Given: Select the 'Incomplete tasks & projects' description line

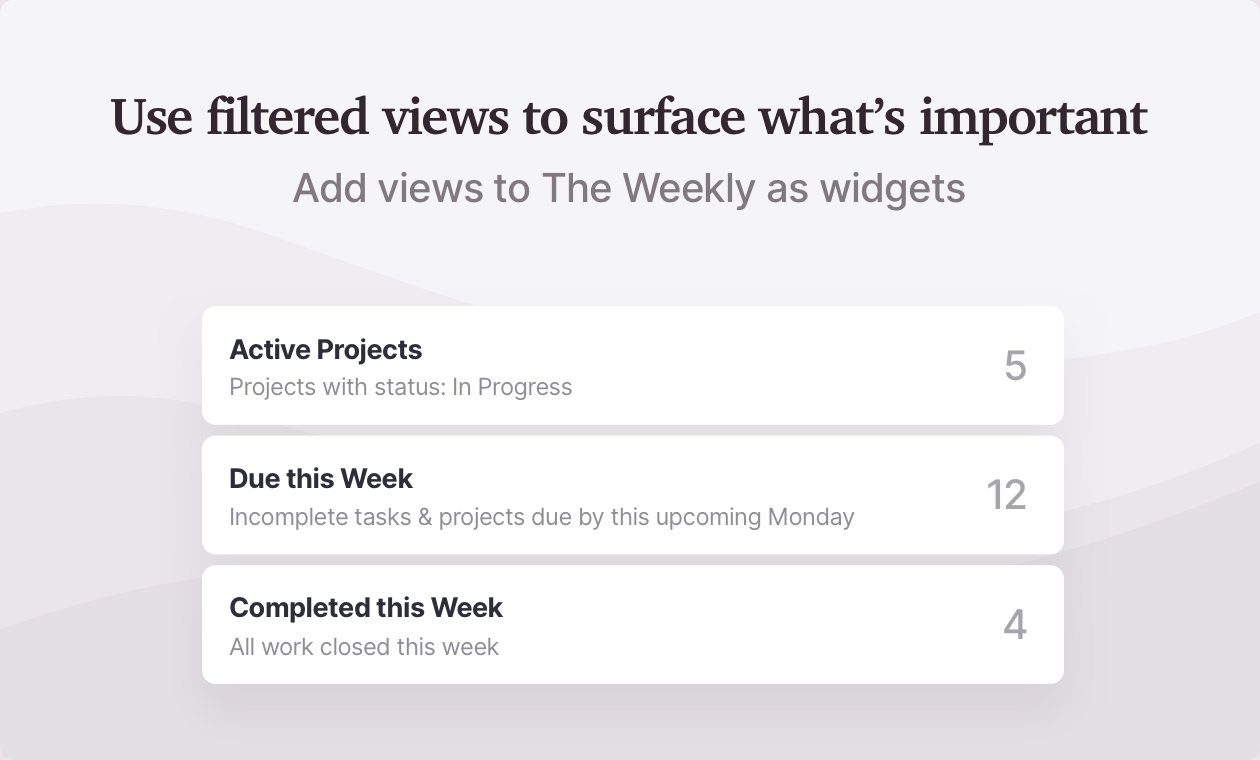Looking at the screenshot, I should tap(542, 517).
